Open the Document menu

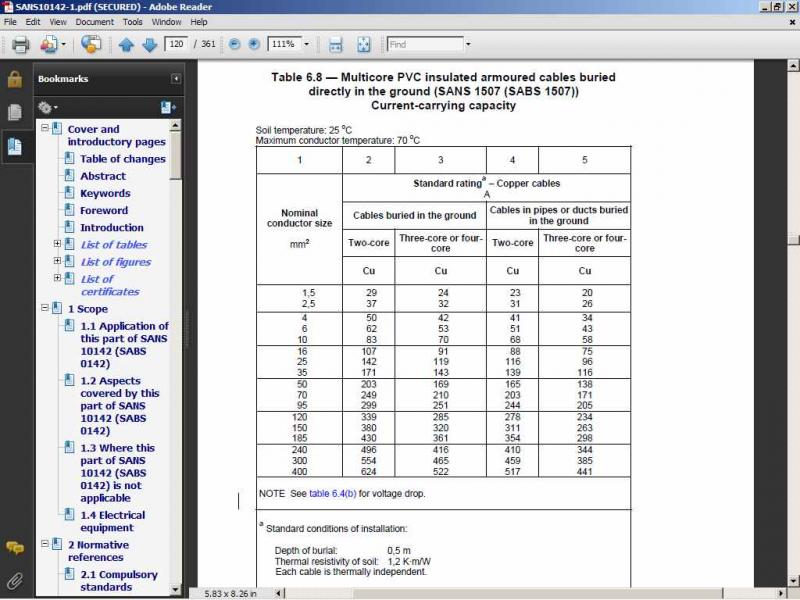click(94, 21)
